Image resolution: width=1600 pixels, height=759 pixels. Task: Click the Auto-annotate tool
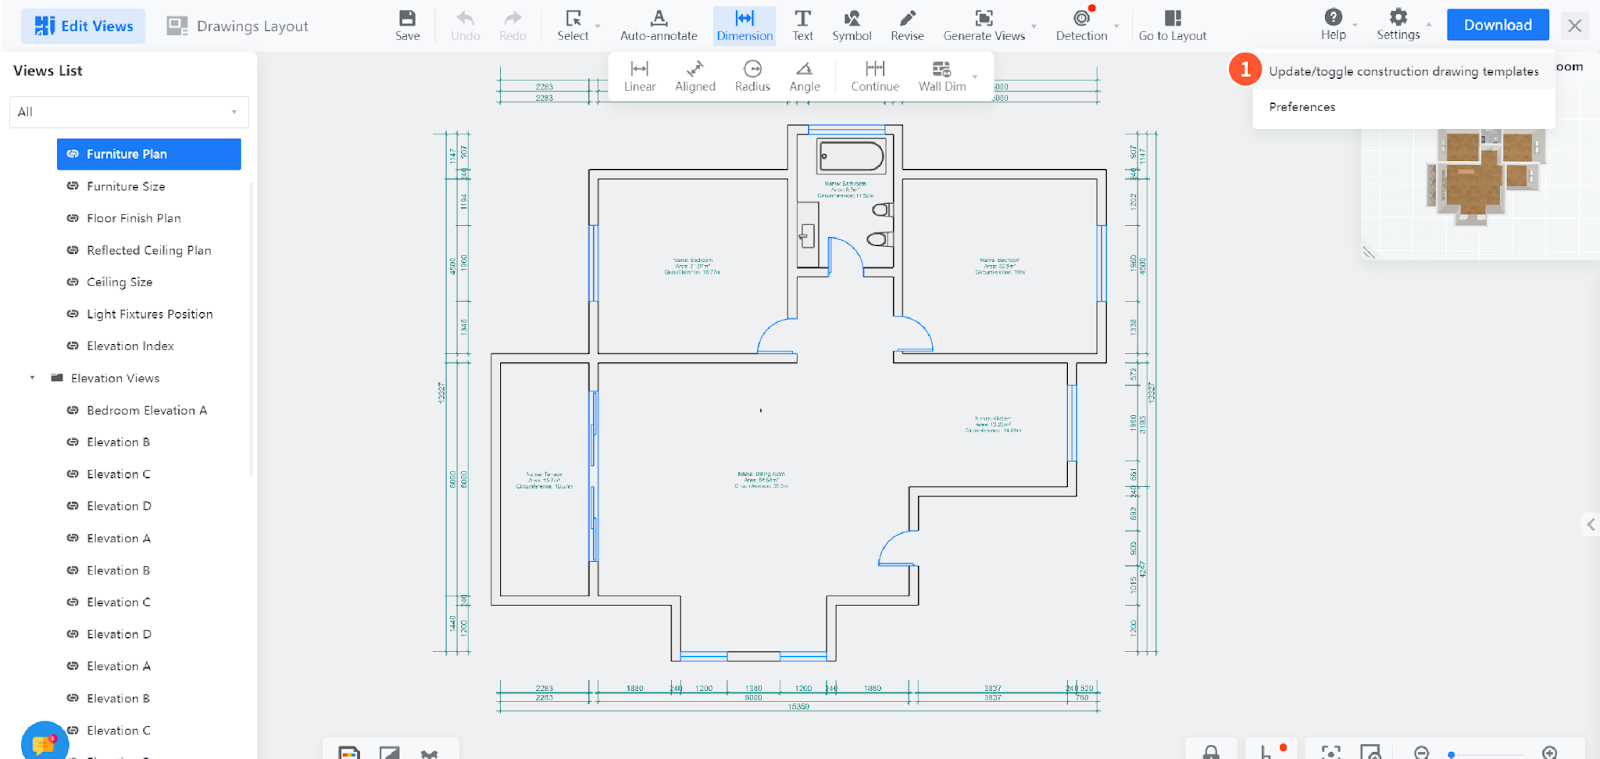pos(658,25)
